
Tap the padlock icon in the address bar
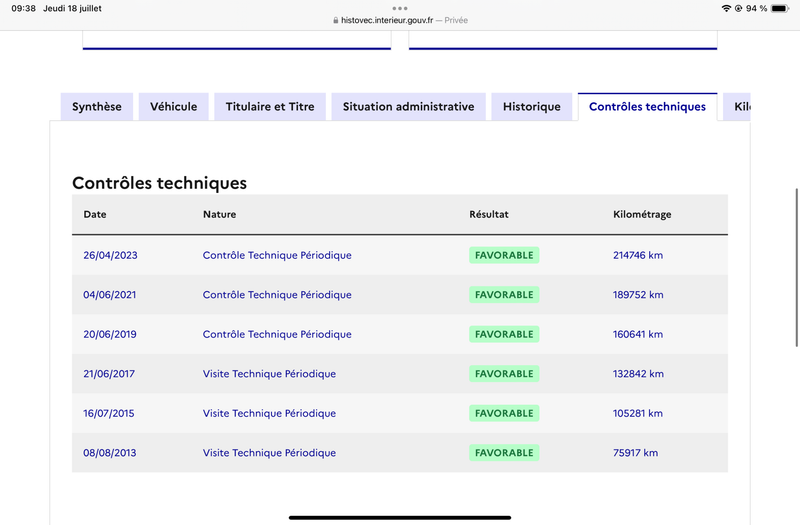(335, 20)
